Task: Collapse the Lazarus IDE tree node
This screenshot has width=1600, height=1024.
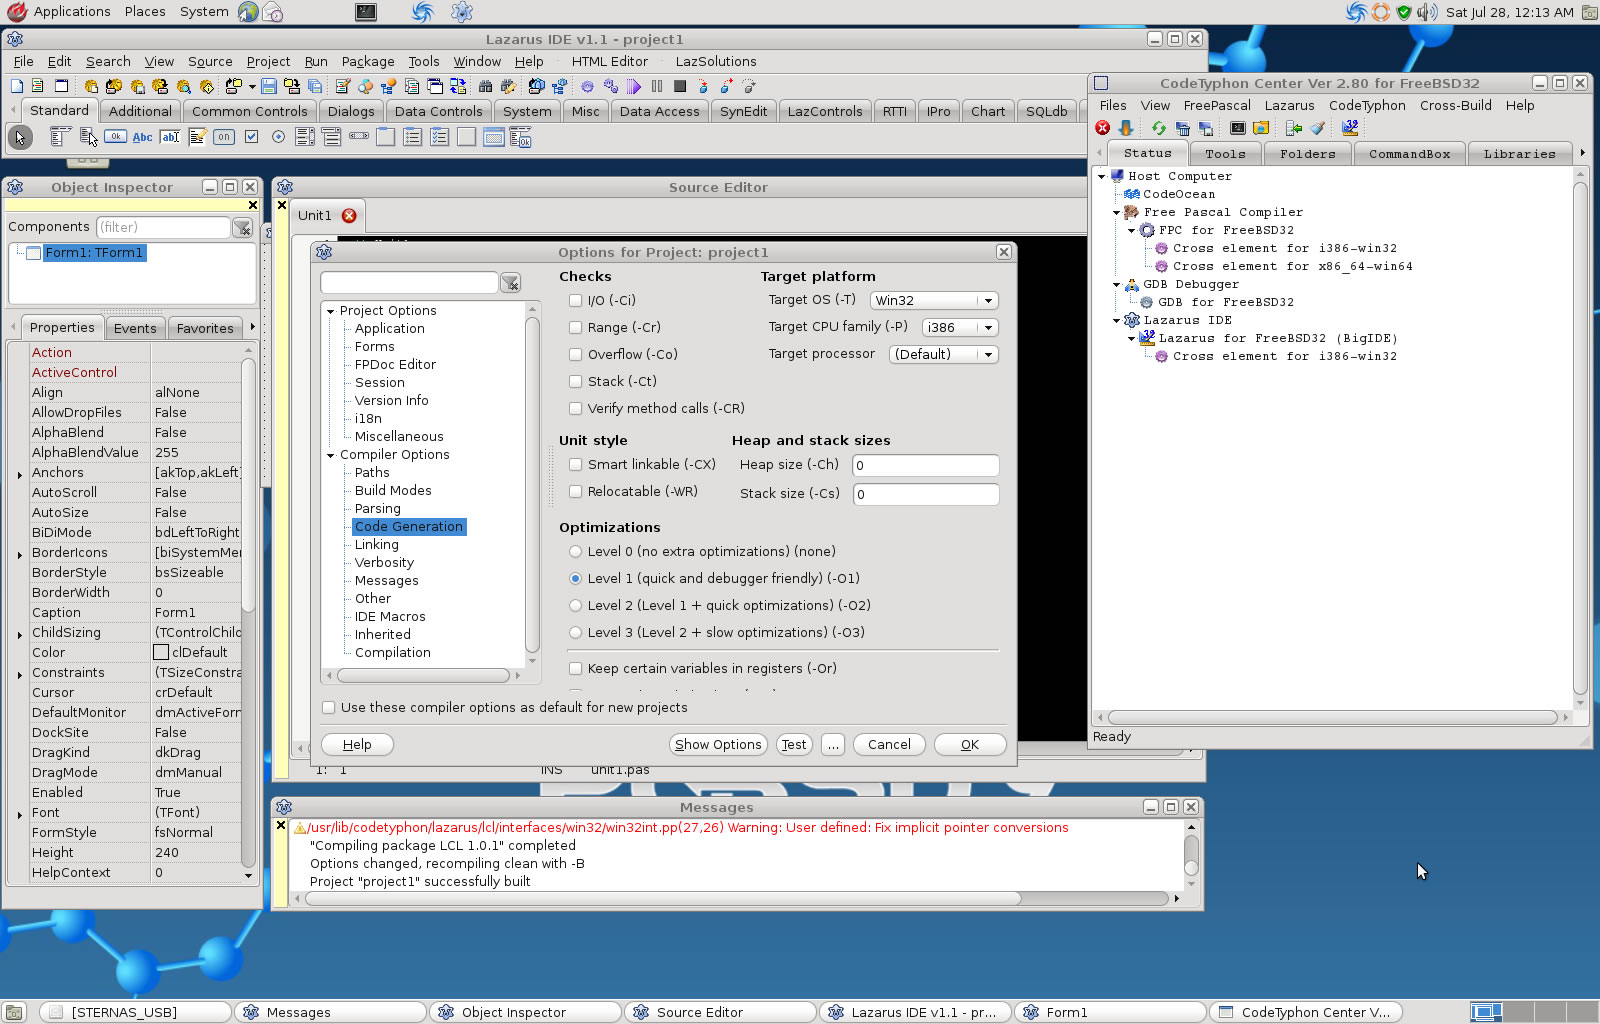Action: [1117, 320]
